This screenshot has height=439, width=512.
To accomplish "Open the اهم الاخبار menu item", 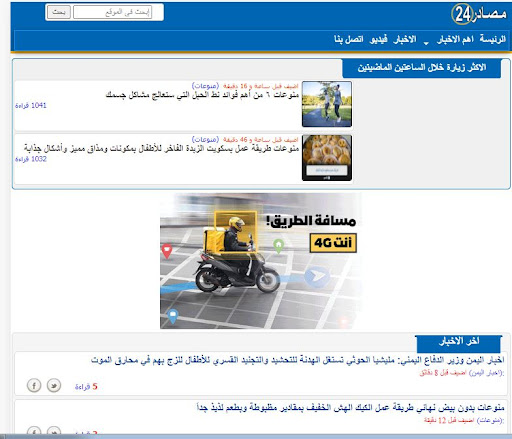I will pos(455,40).
